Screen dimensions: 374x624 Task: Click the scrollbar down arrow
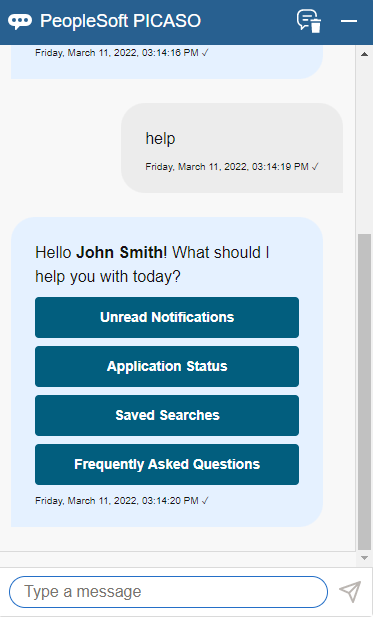click(x=364, y=558)
